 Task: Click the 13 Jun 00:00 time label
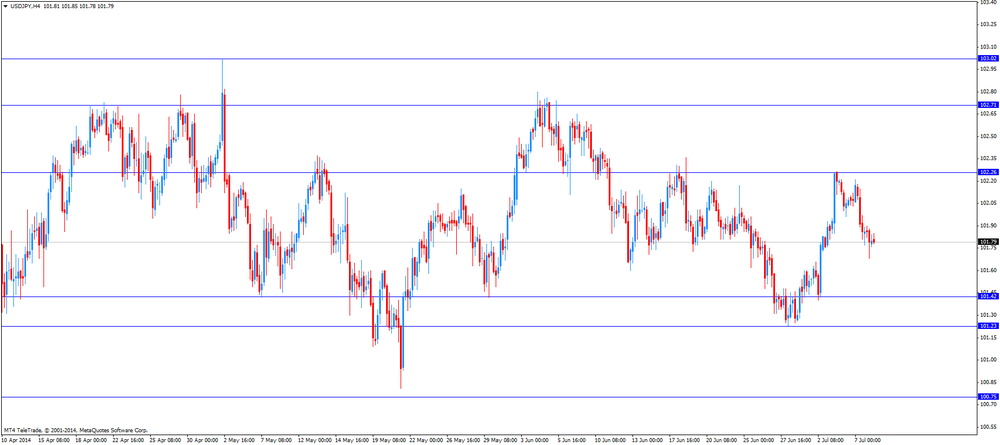click(647, 441)
